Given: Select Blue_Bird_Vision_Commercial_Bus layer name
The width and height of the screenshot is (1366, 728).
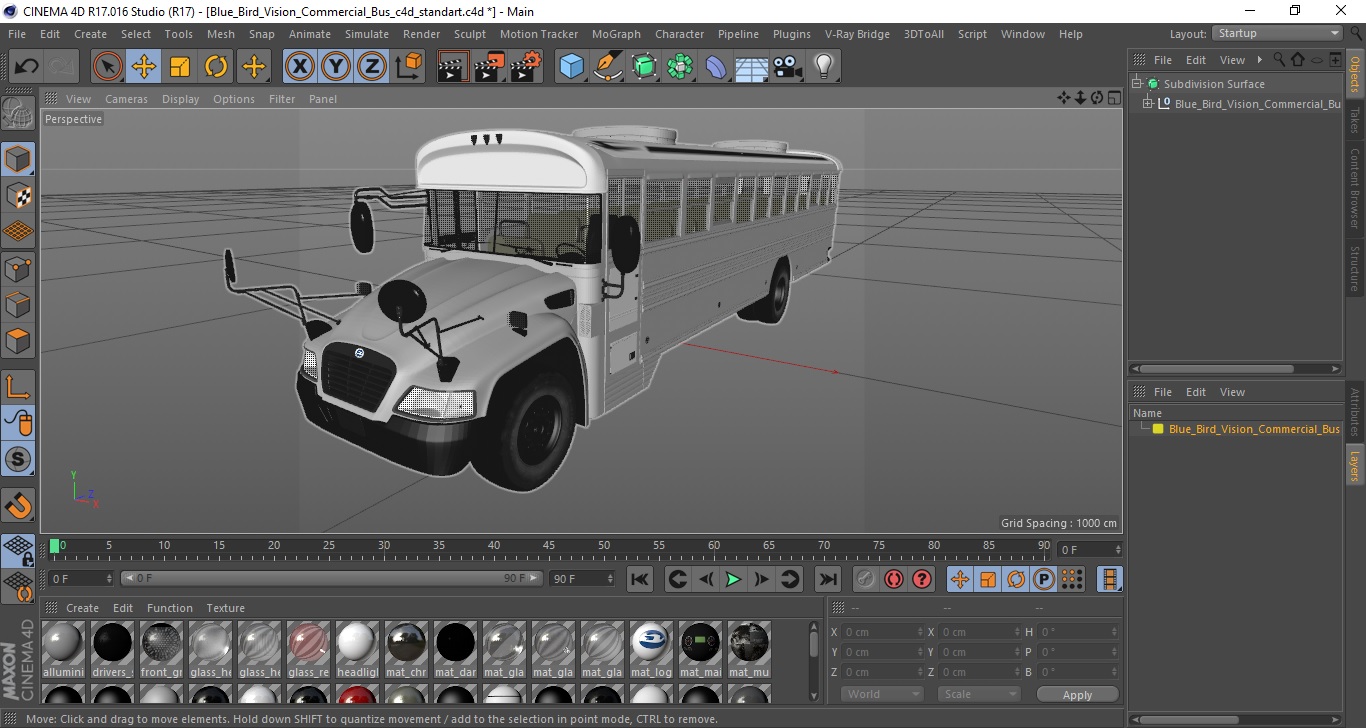Looking at the screenshot, I should pyautogui.click(x=1254, y=429).
